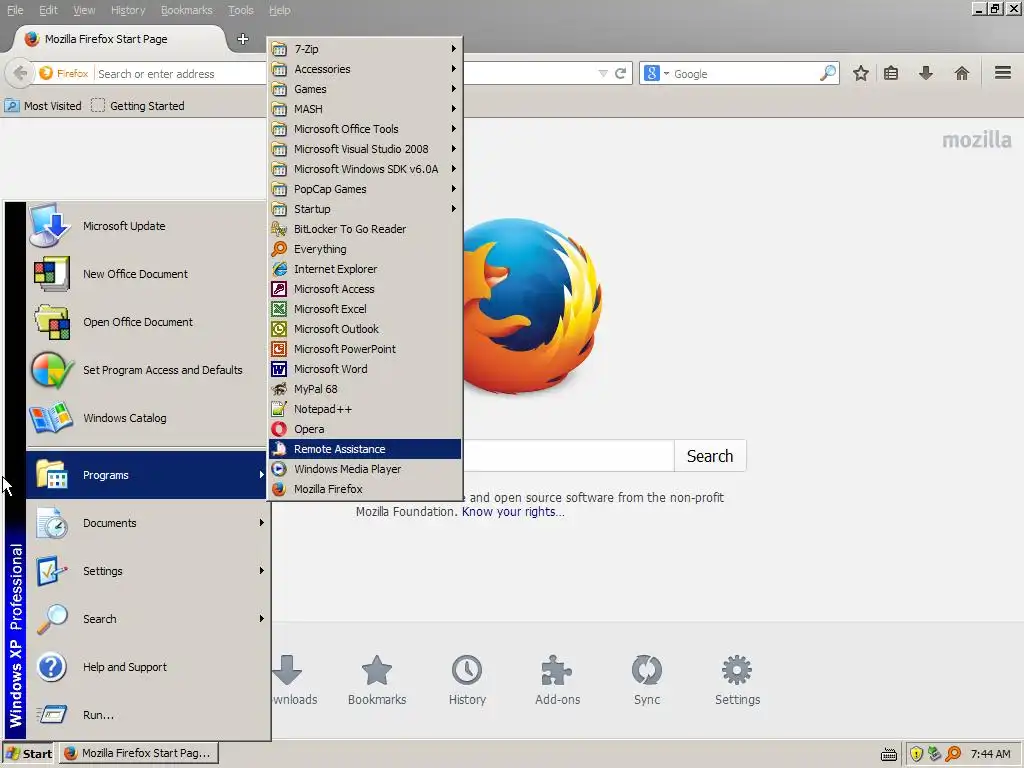Follow the Know your rights link
The image size is (1024, 768).
coord(513,512)
